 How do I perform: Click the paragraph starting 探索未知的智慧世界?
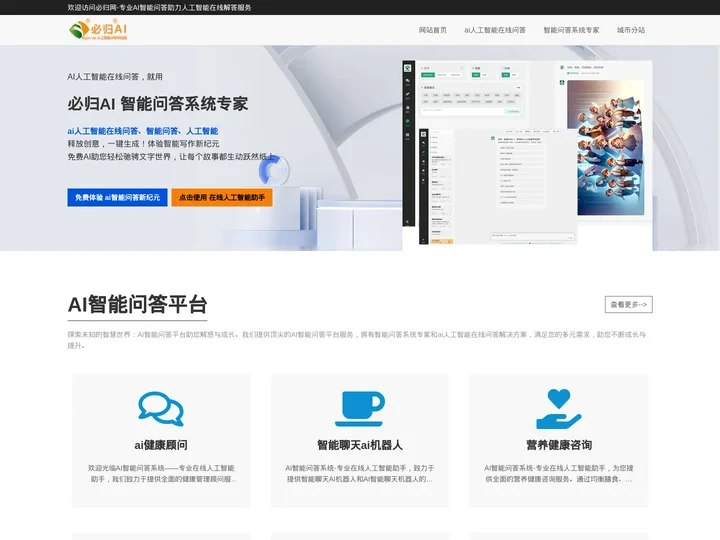coord(356,340)
